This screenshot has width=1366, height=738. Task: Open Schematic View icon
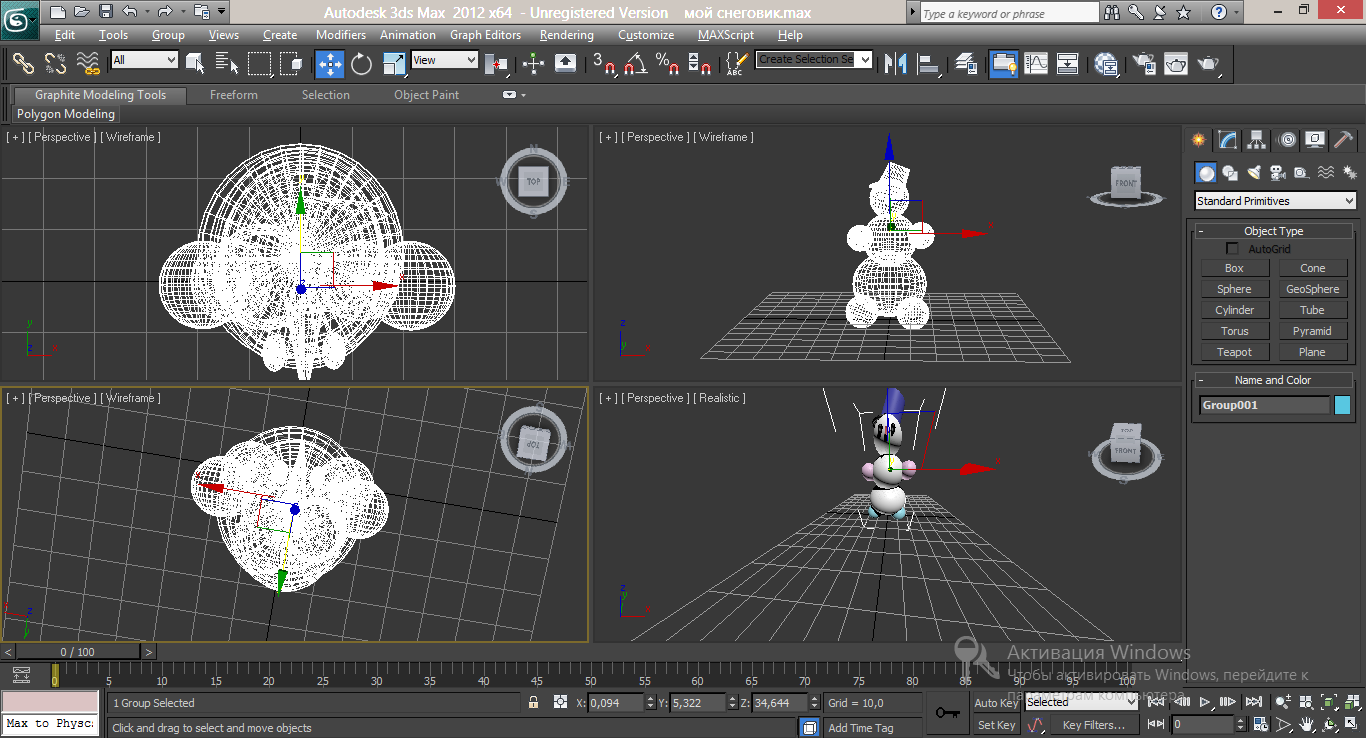(x=1068, y=64)
